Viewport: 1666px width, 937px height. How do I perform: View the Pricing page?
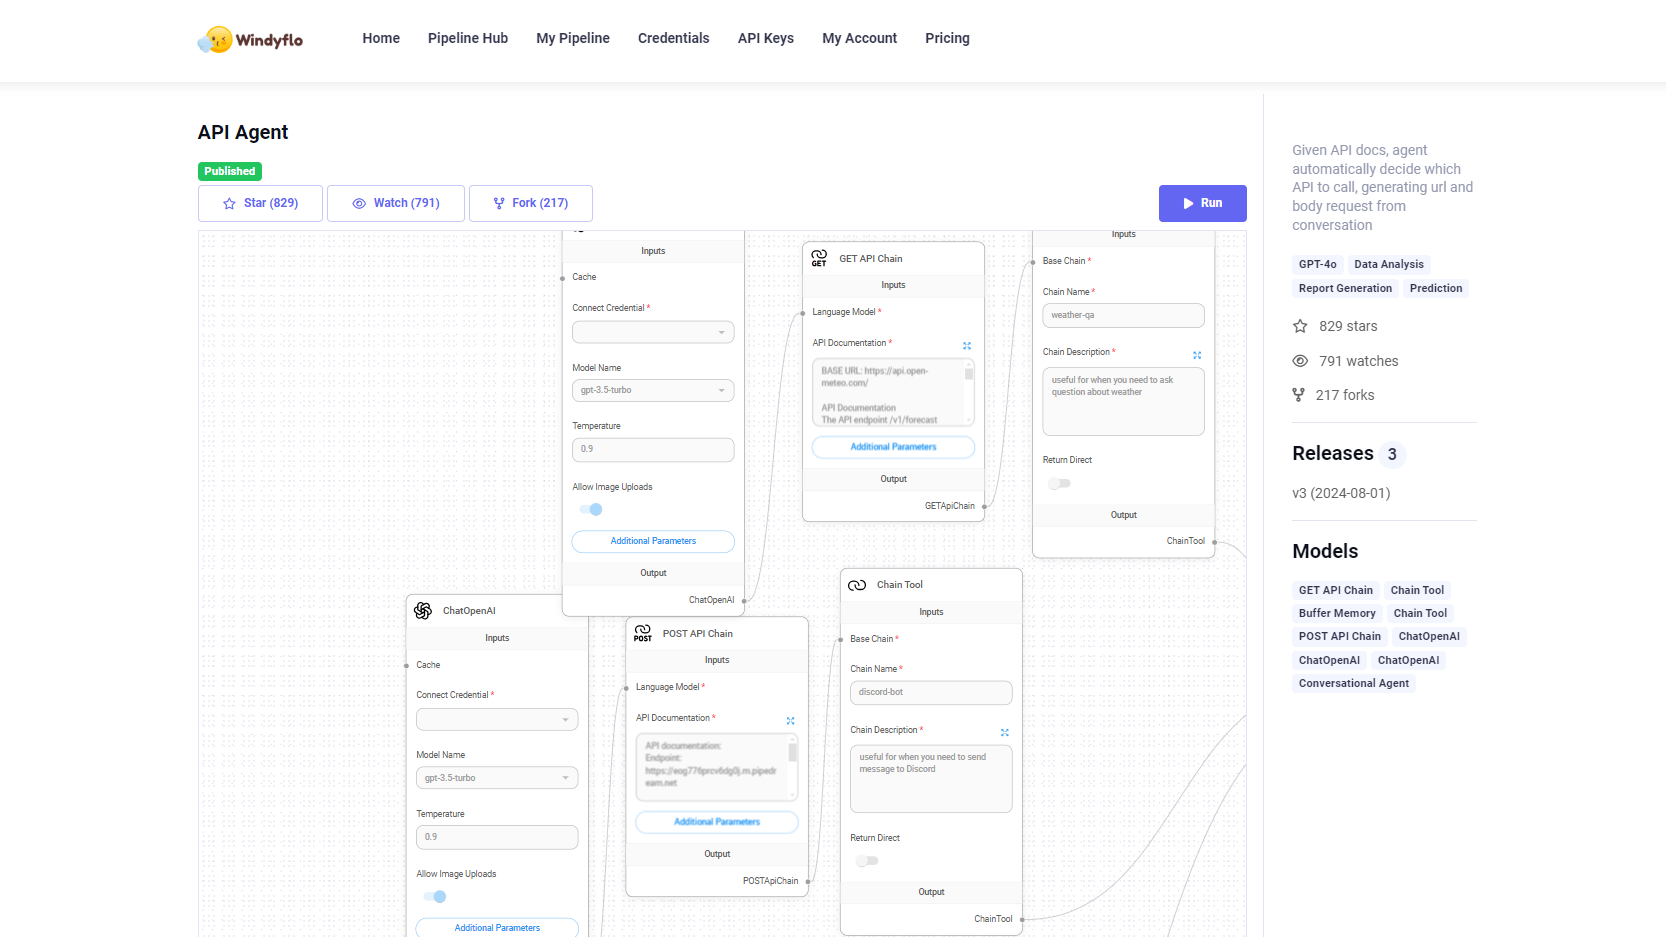pos(948,38)
